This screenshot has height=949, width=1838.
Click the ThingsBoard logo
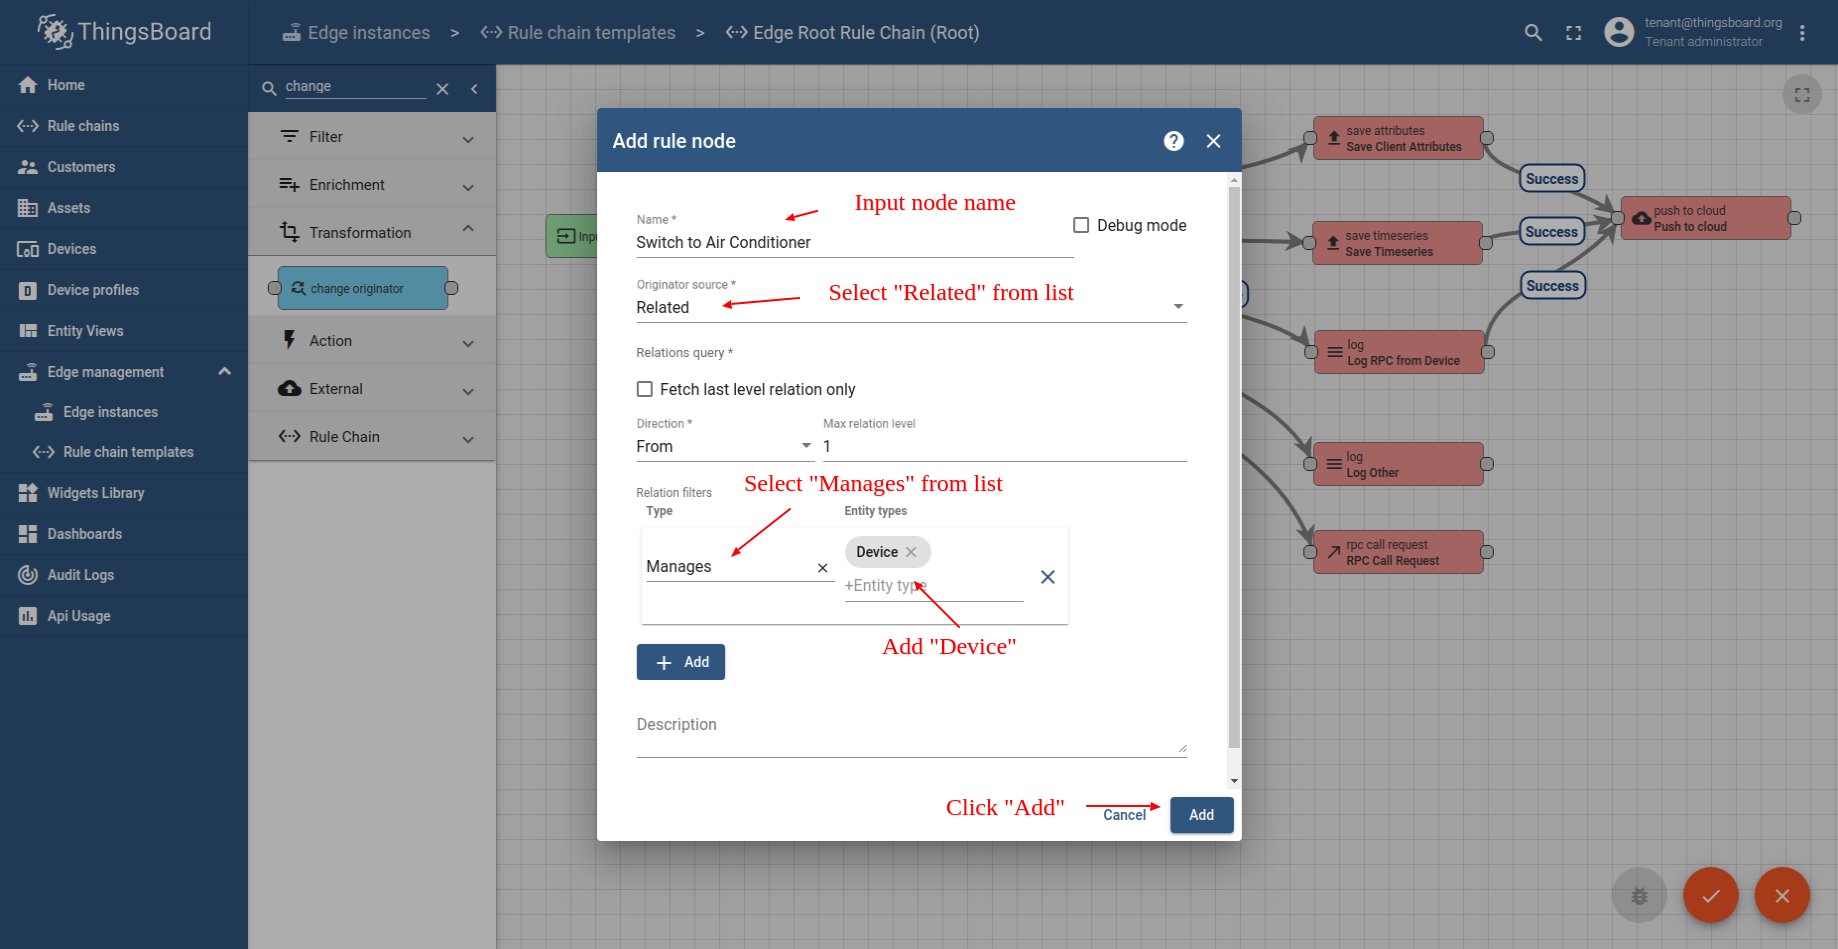coord(124,32)
